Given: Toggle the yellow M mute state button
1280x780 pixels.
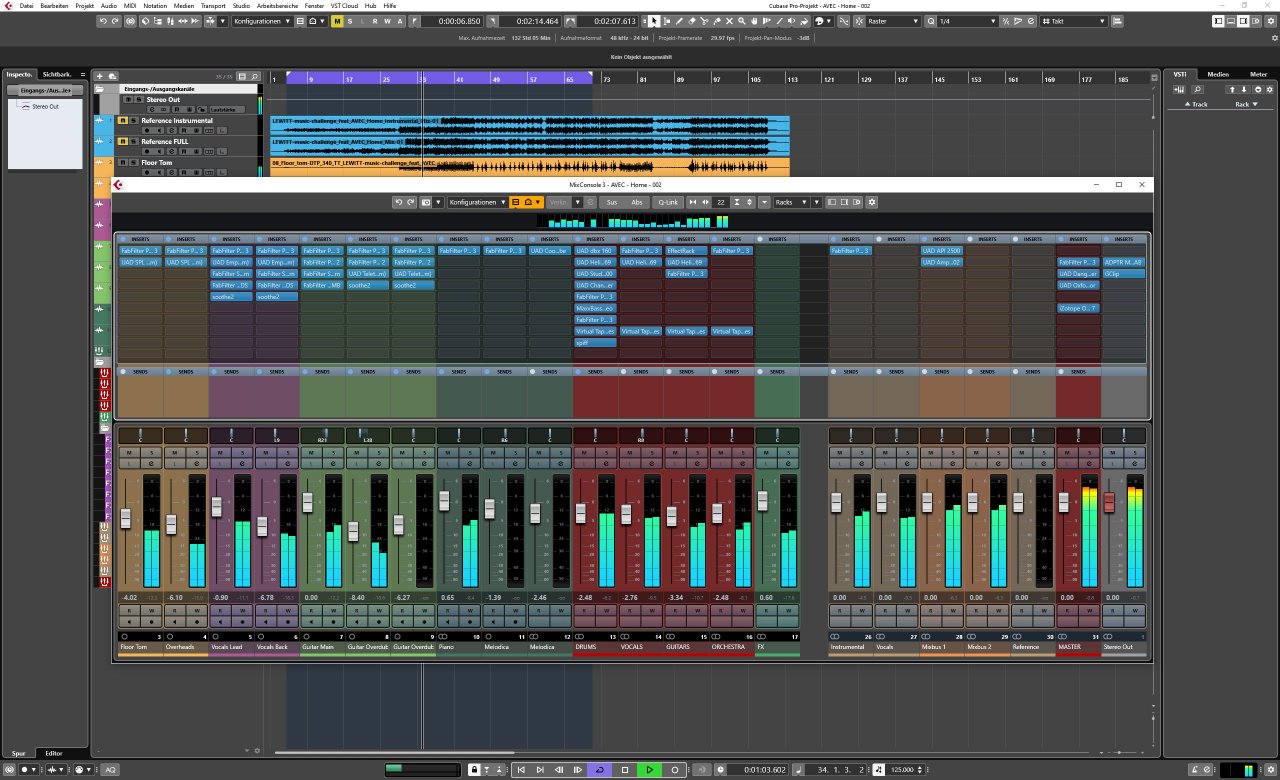Looking at the screenshot, I should 337,21.
